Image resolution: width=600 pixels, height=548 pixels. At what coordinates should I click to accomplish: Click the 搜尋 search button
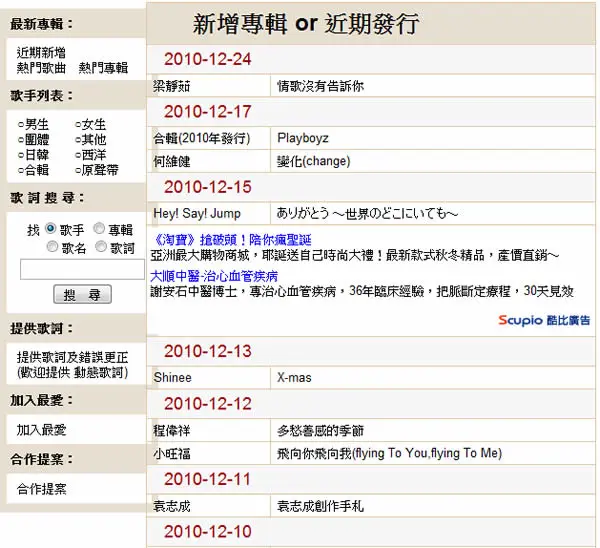tap(82, 294)
